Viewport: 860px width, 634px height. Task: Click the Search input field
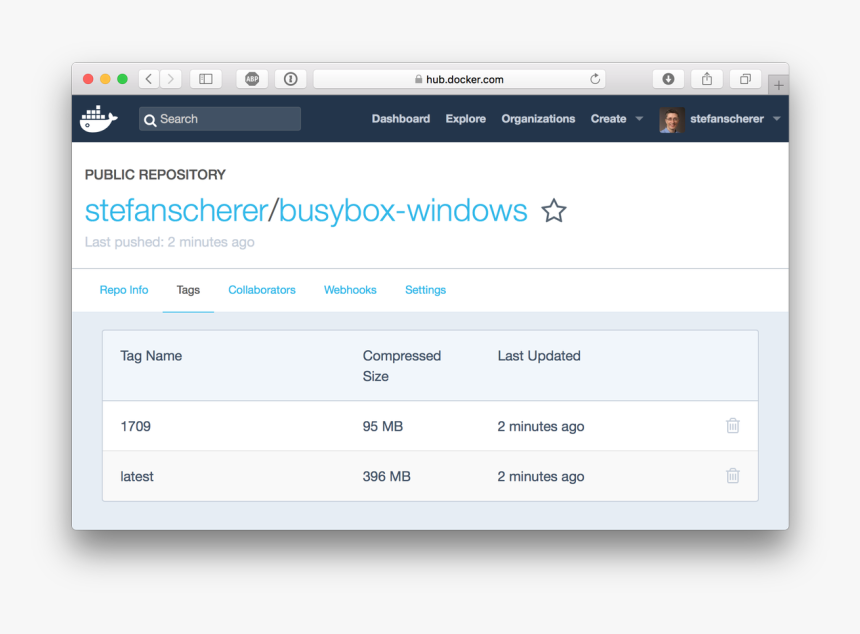[x=219, y=118]
